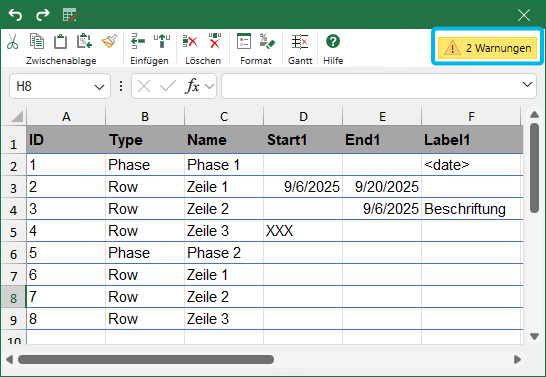
Task: Click the Cut scissors icon
Action: pos(13,41)
